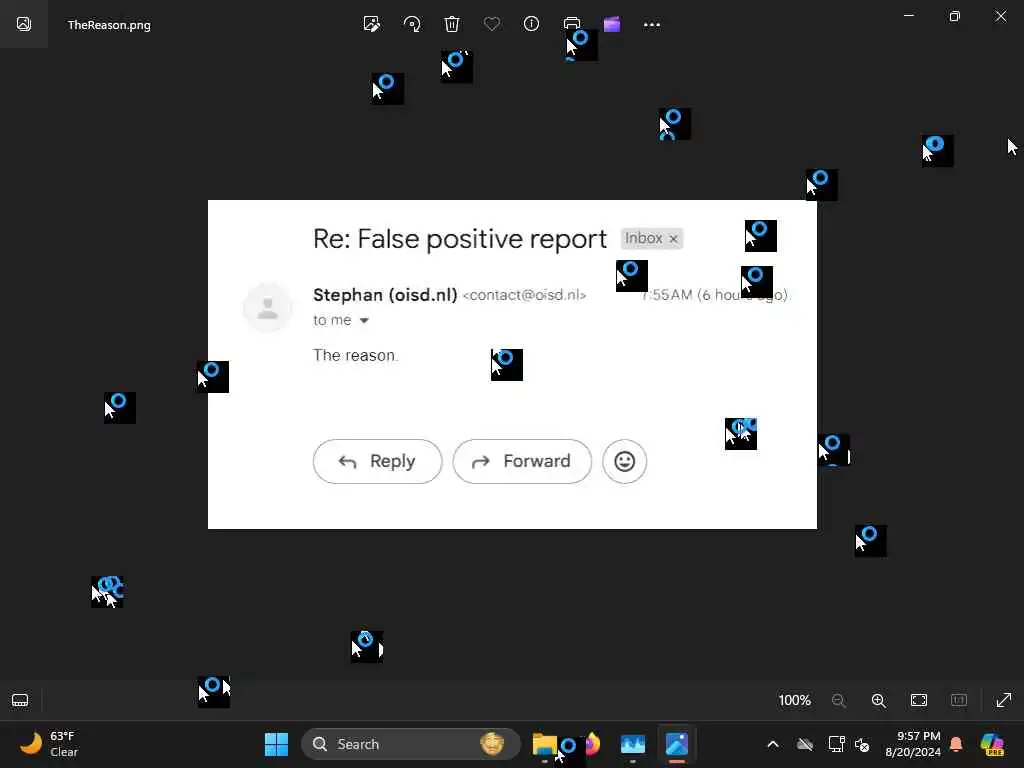Rotate the image with the rotate icon
The image size is (1024, 768).
412,25
